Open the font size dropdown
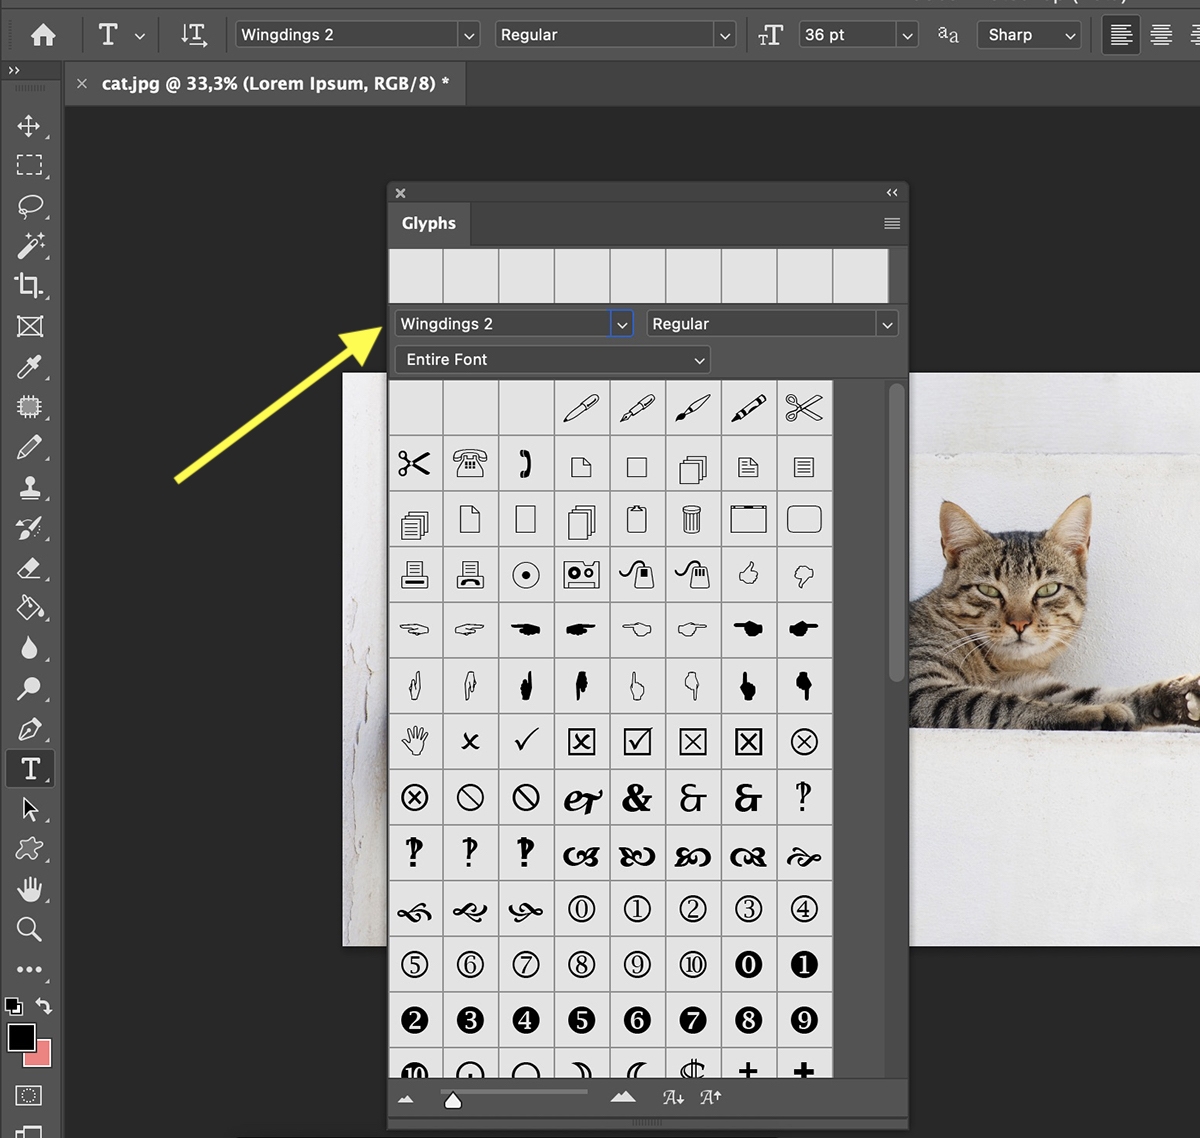The height and width of the screenshot is (1138, 1200). pos(907,36)
